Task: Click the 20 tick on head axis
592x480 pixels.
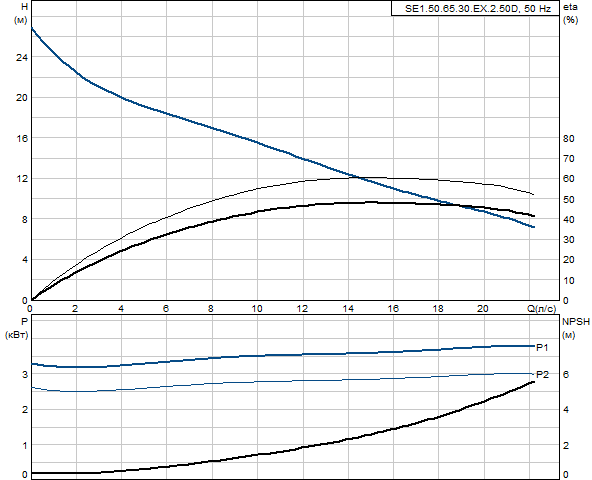Action: (x=22, y=98)
